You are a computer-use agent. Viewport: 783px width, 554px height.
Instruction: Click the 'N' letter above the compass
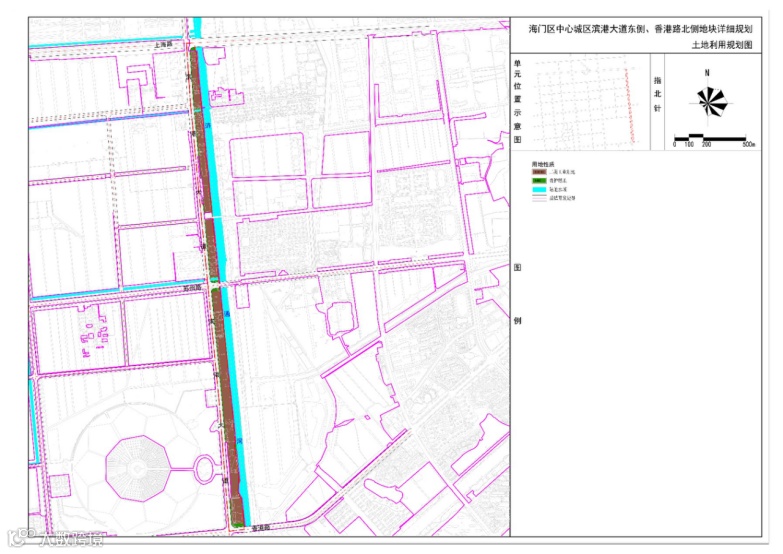pyautogui.click(x=707, y=73)
